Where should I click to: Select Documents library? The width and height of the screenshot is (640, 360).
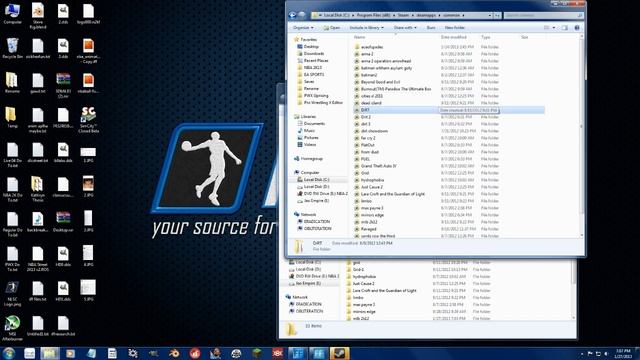pos(314,123)
